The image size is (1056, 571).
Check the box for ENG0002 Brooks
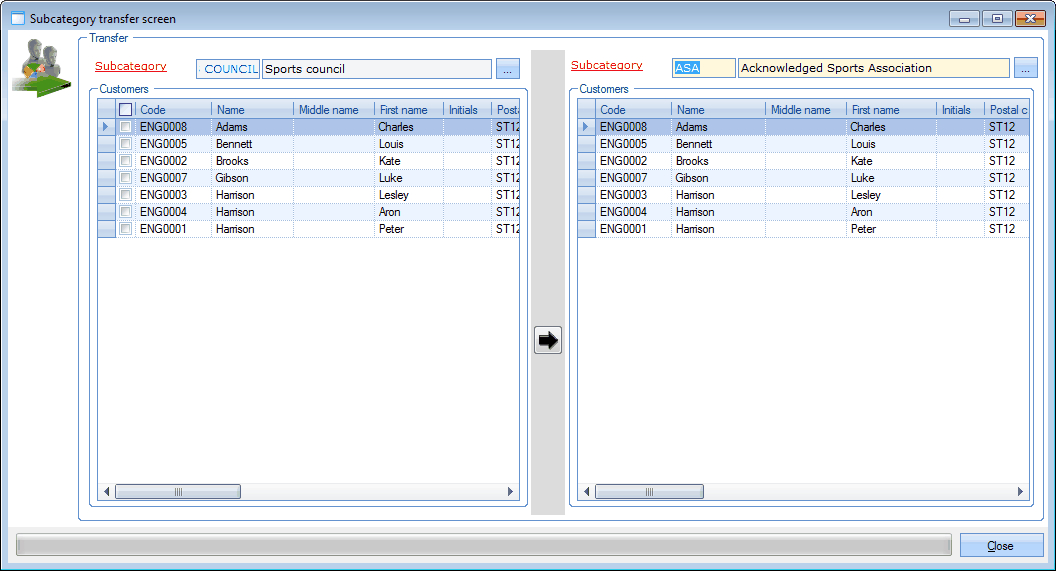[x=125, y=161]
